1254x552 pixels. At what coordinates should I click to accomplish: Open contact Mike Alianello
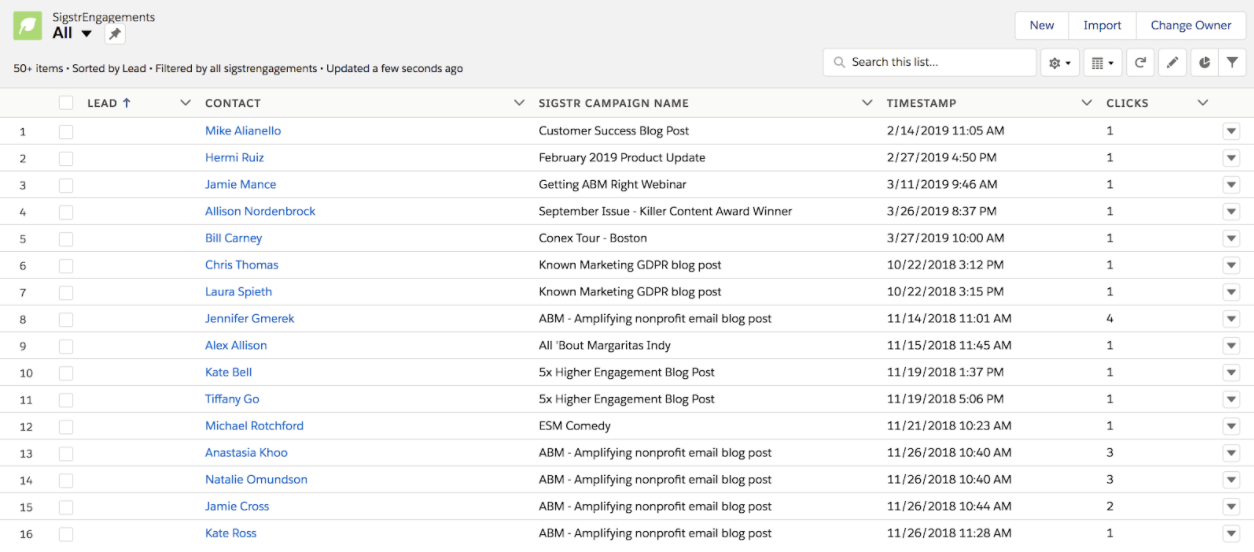[x=243, y=131]
